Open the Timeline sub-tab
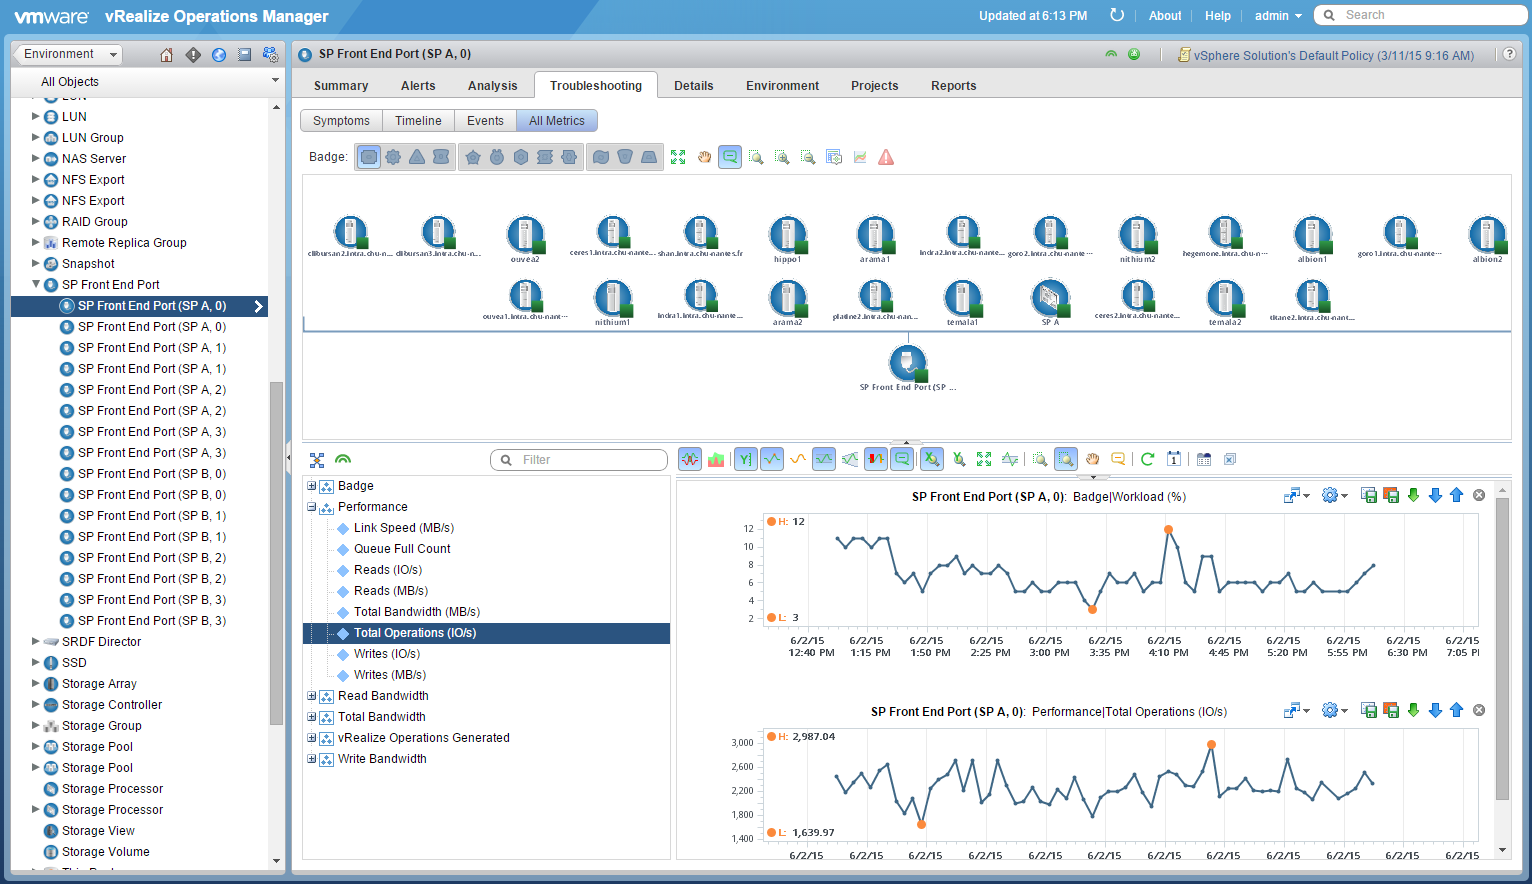 point(418,121)
